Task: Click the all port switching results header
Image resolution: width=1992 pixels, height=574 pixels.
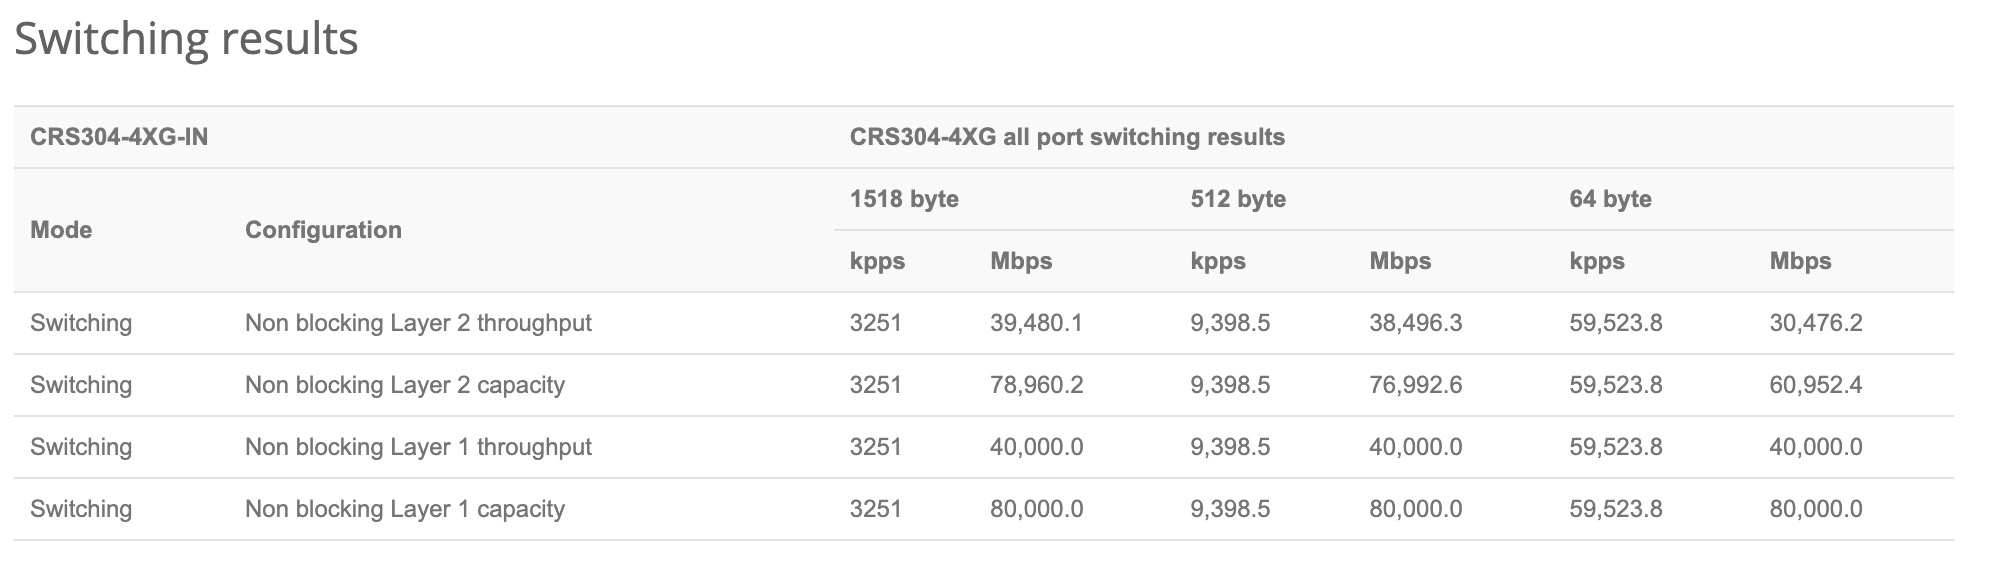Action: [1067, 137]
